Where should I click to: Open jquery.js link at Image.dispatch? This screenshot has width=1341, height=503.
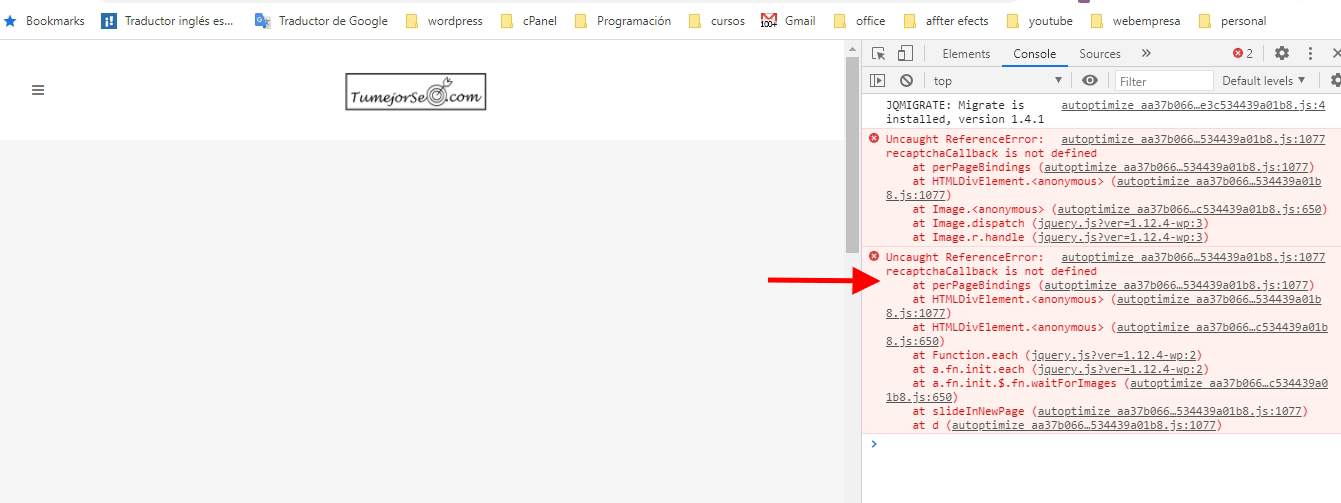pos(1120,224)
